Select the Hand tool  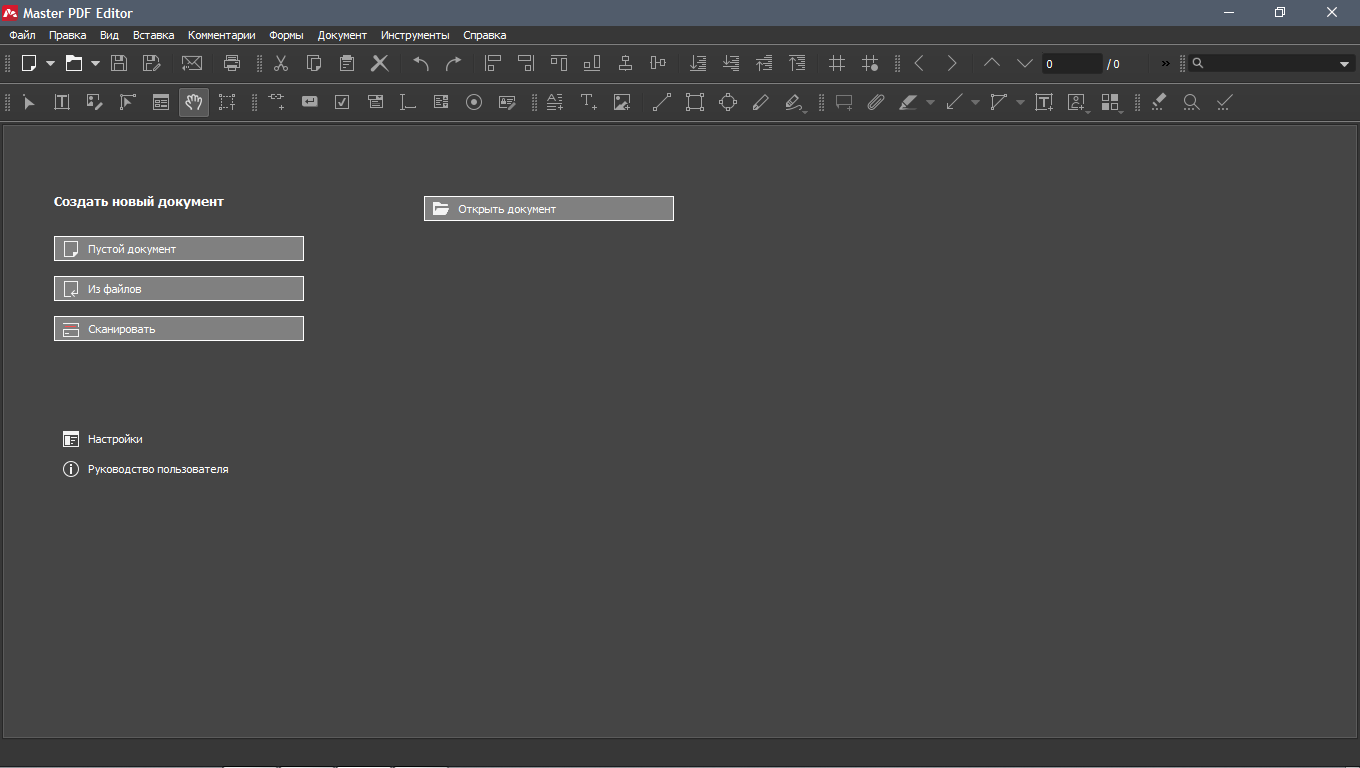194,102
